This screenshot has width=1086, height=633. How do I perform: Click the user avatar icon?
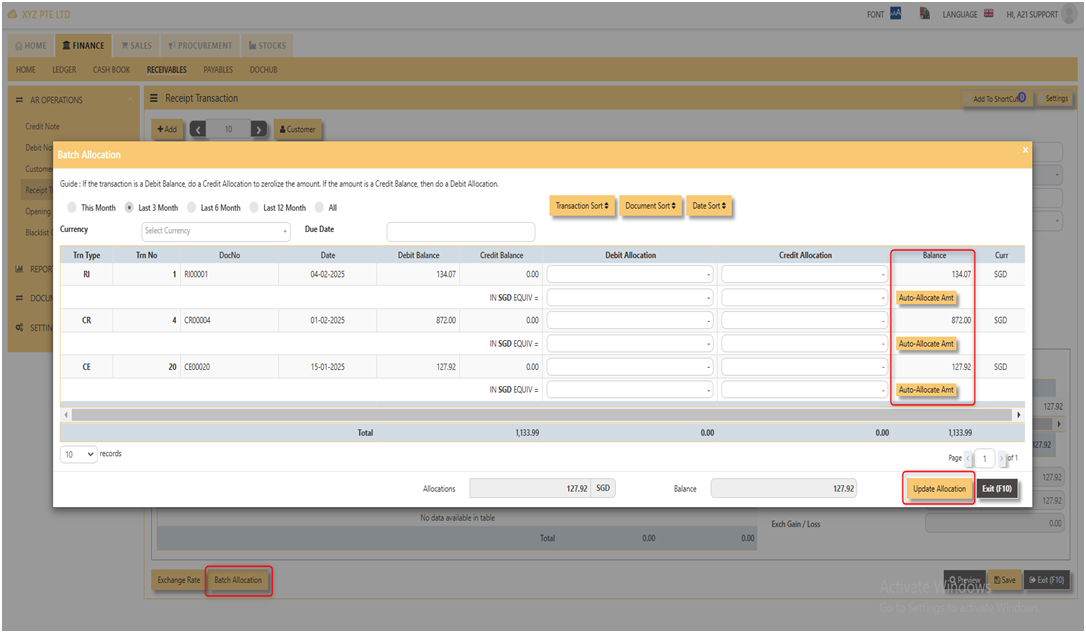(x=1070, y=13)
